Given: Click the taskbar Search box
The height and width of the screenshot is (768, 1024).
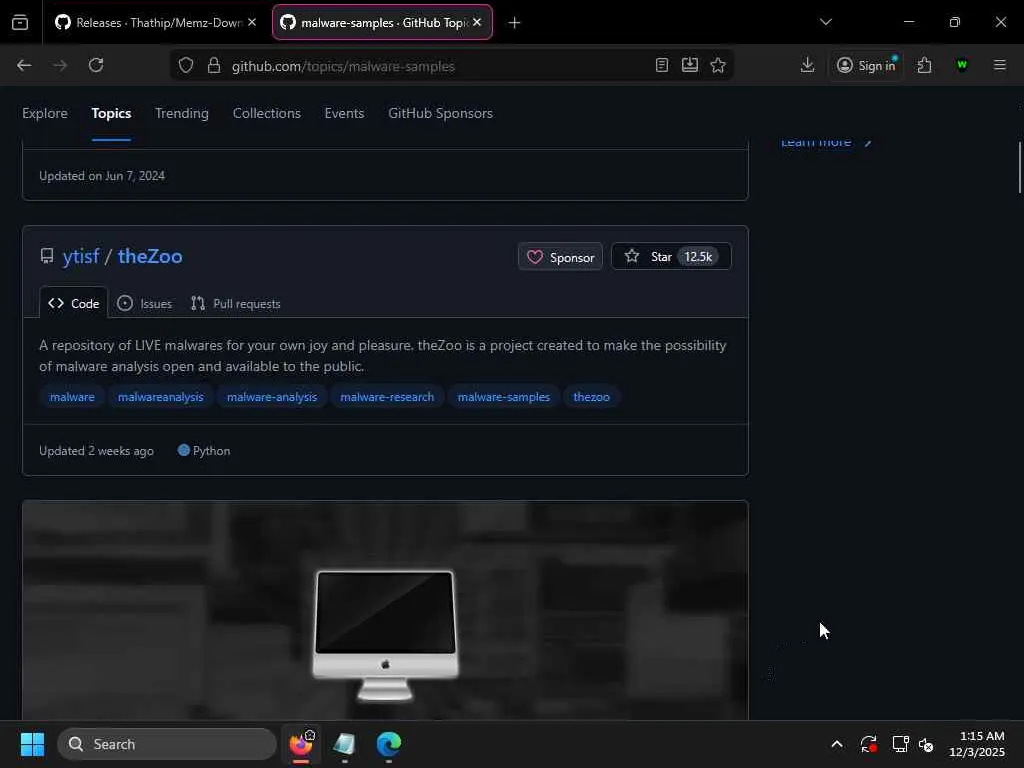Looking at the screenshot, I should click(167, 744).
